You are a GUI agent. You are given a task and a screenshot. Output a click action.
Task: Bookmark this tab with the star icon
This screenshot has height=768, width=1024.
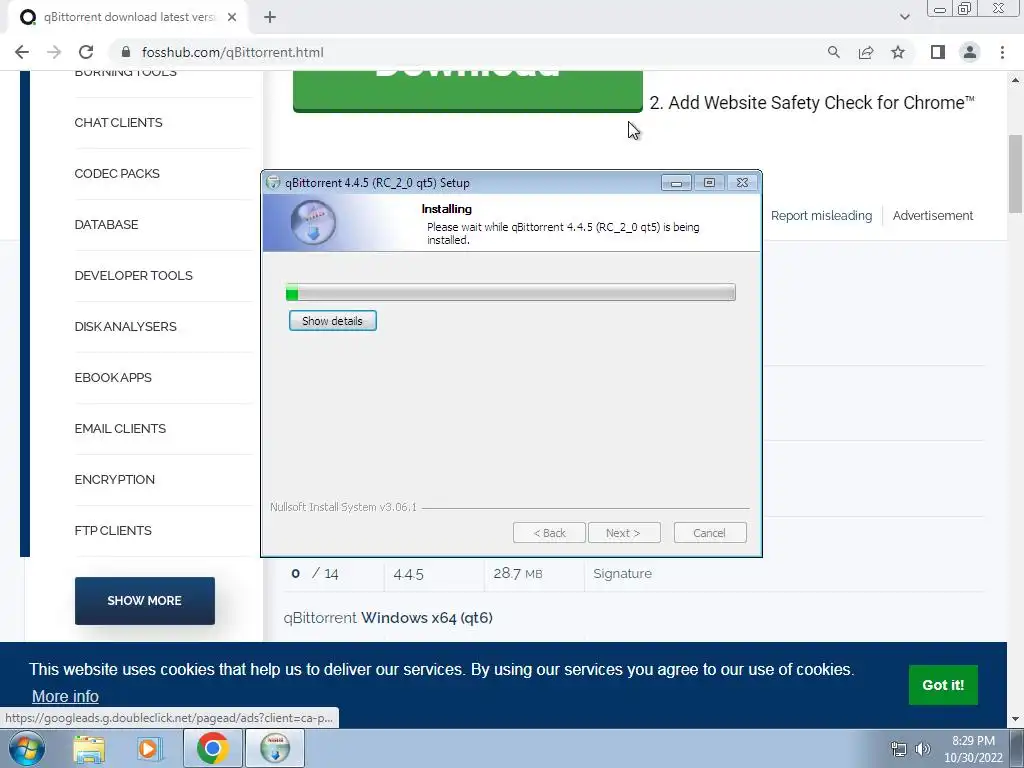[x=898, y=52]
